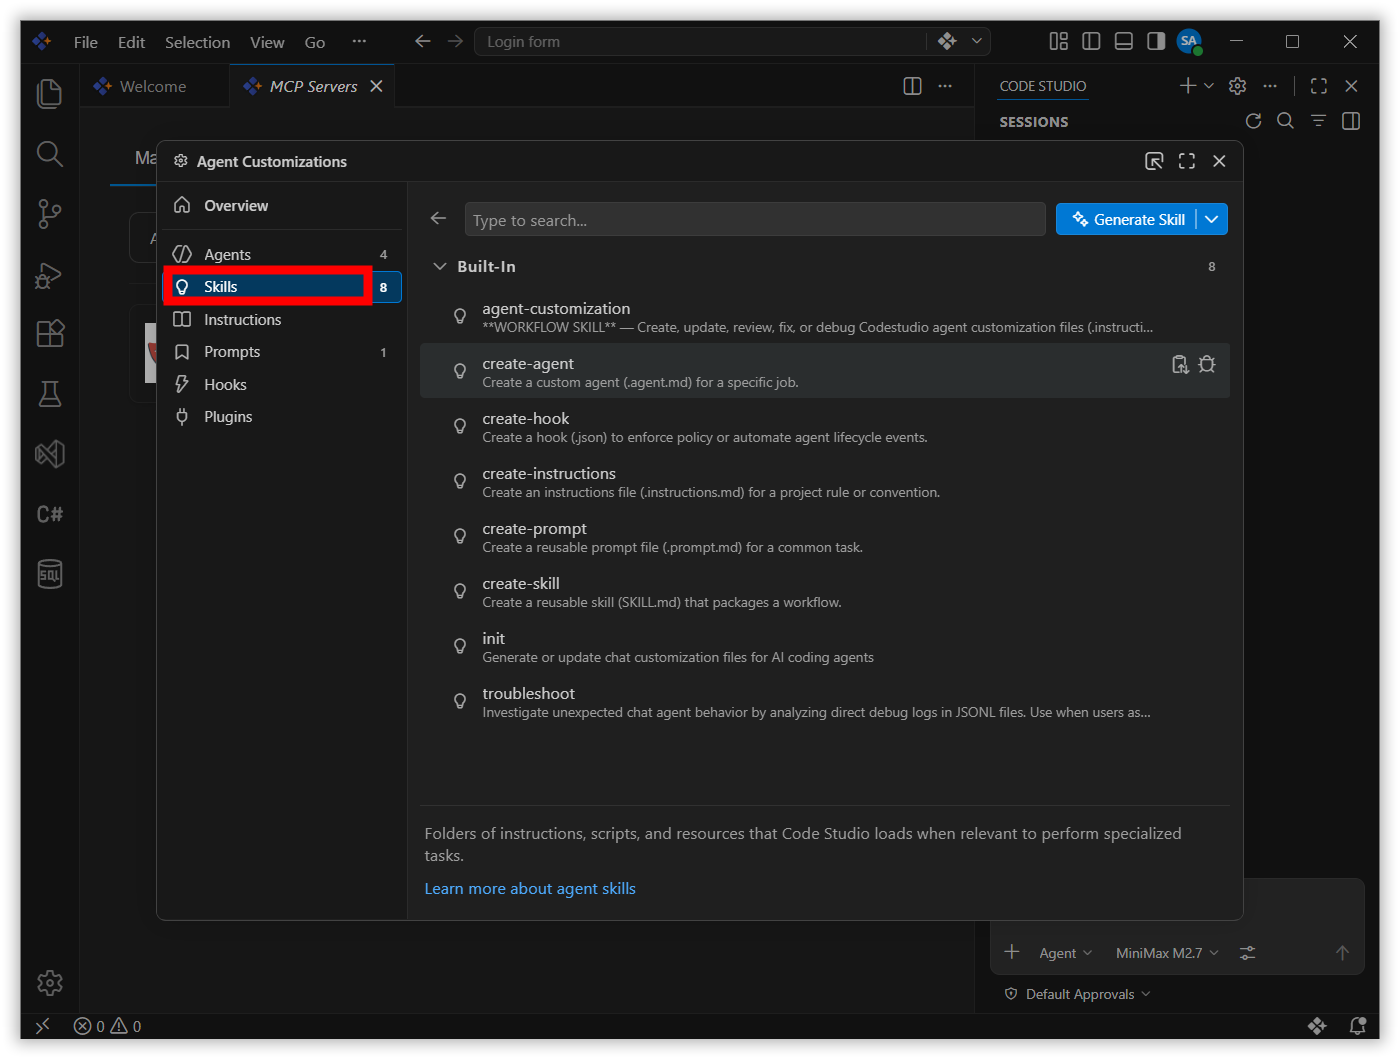Maximize the Code Studio chat panel
The height and width of the screenshot is (1059, 1400).
coord(1319,86)
